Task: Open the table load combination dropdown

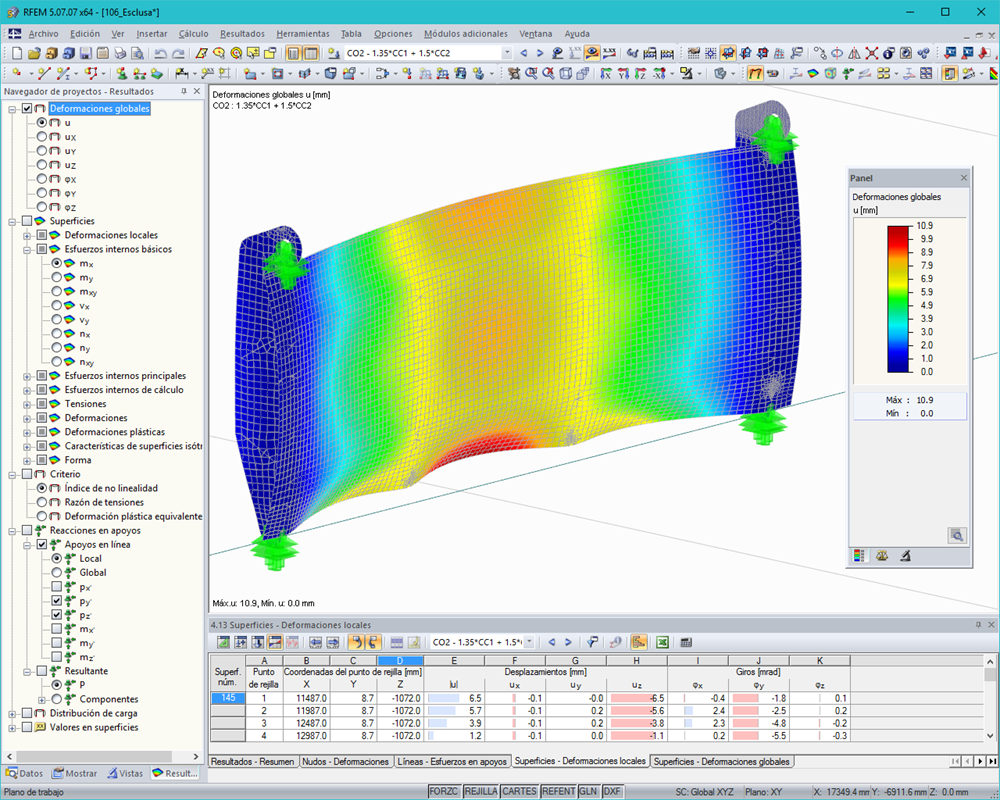Action: tap(529, 642)
